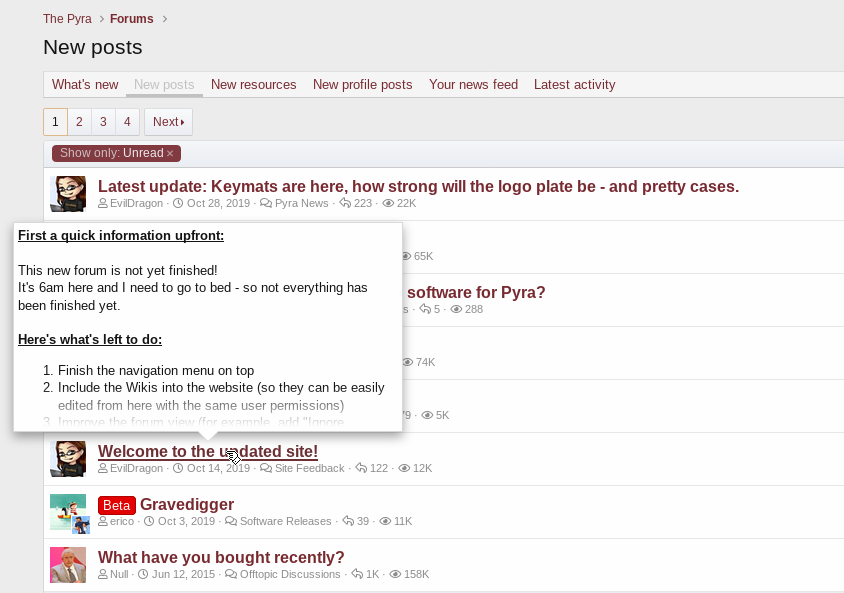Select the New profile posts tab

click(362, 85)
